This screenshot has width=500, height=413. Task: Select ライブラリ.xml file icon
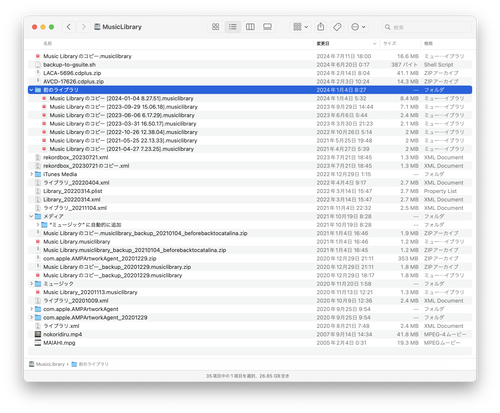tap(38, 326)
